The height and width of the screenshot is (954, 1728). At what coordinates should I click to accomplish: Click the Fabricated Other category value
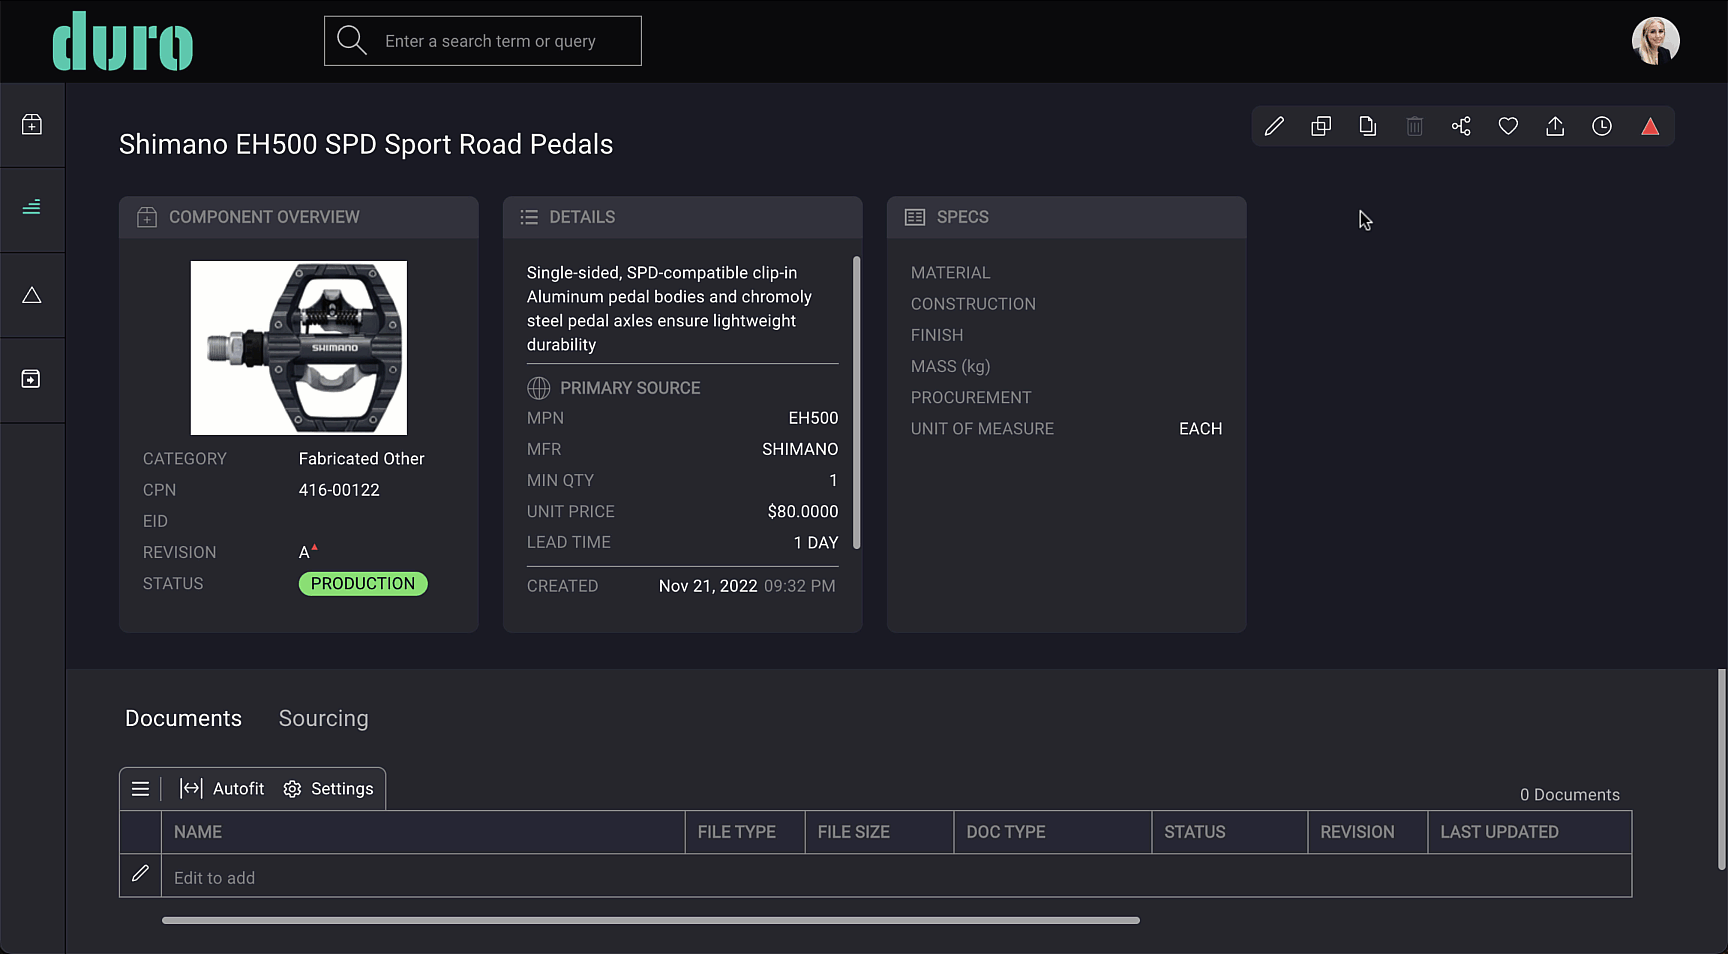point(362,459)
